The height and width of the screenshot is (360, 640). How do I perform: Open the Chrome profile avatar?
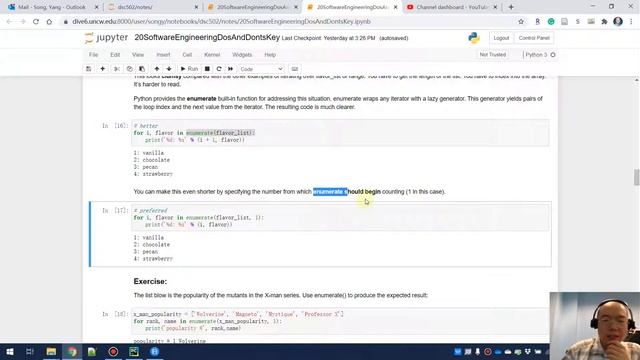[x=618, y=22]
